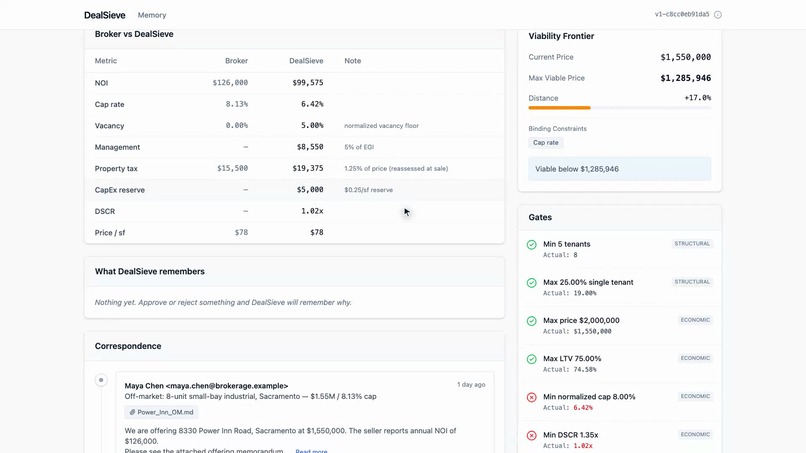The width and height of the screenshot is (806, 453).
Task: Click Broker NOI value $126,000
Action: pyautogui.click(x=230, y=82)
